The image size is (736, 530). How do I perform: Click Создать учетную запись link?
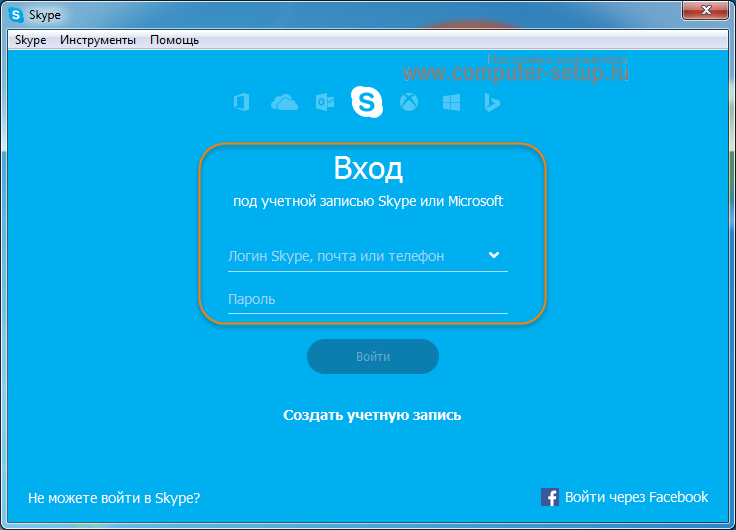372,415
